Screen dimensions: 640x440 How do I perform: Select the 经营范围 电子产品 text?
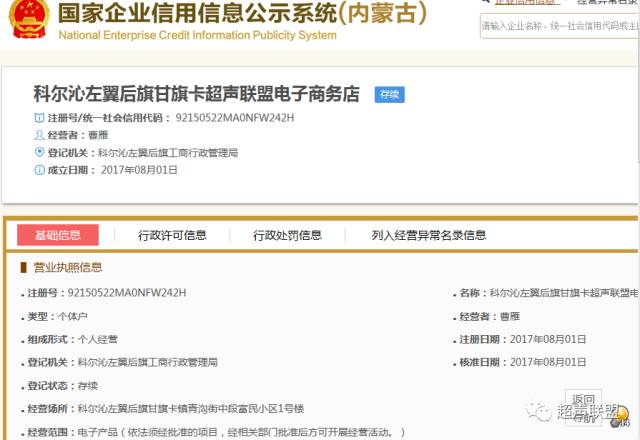click(x=241, y=432)
